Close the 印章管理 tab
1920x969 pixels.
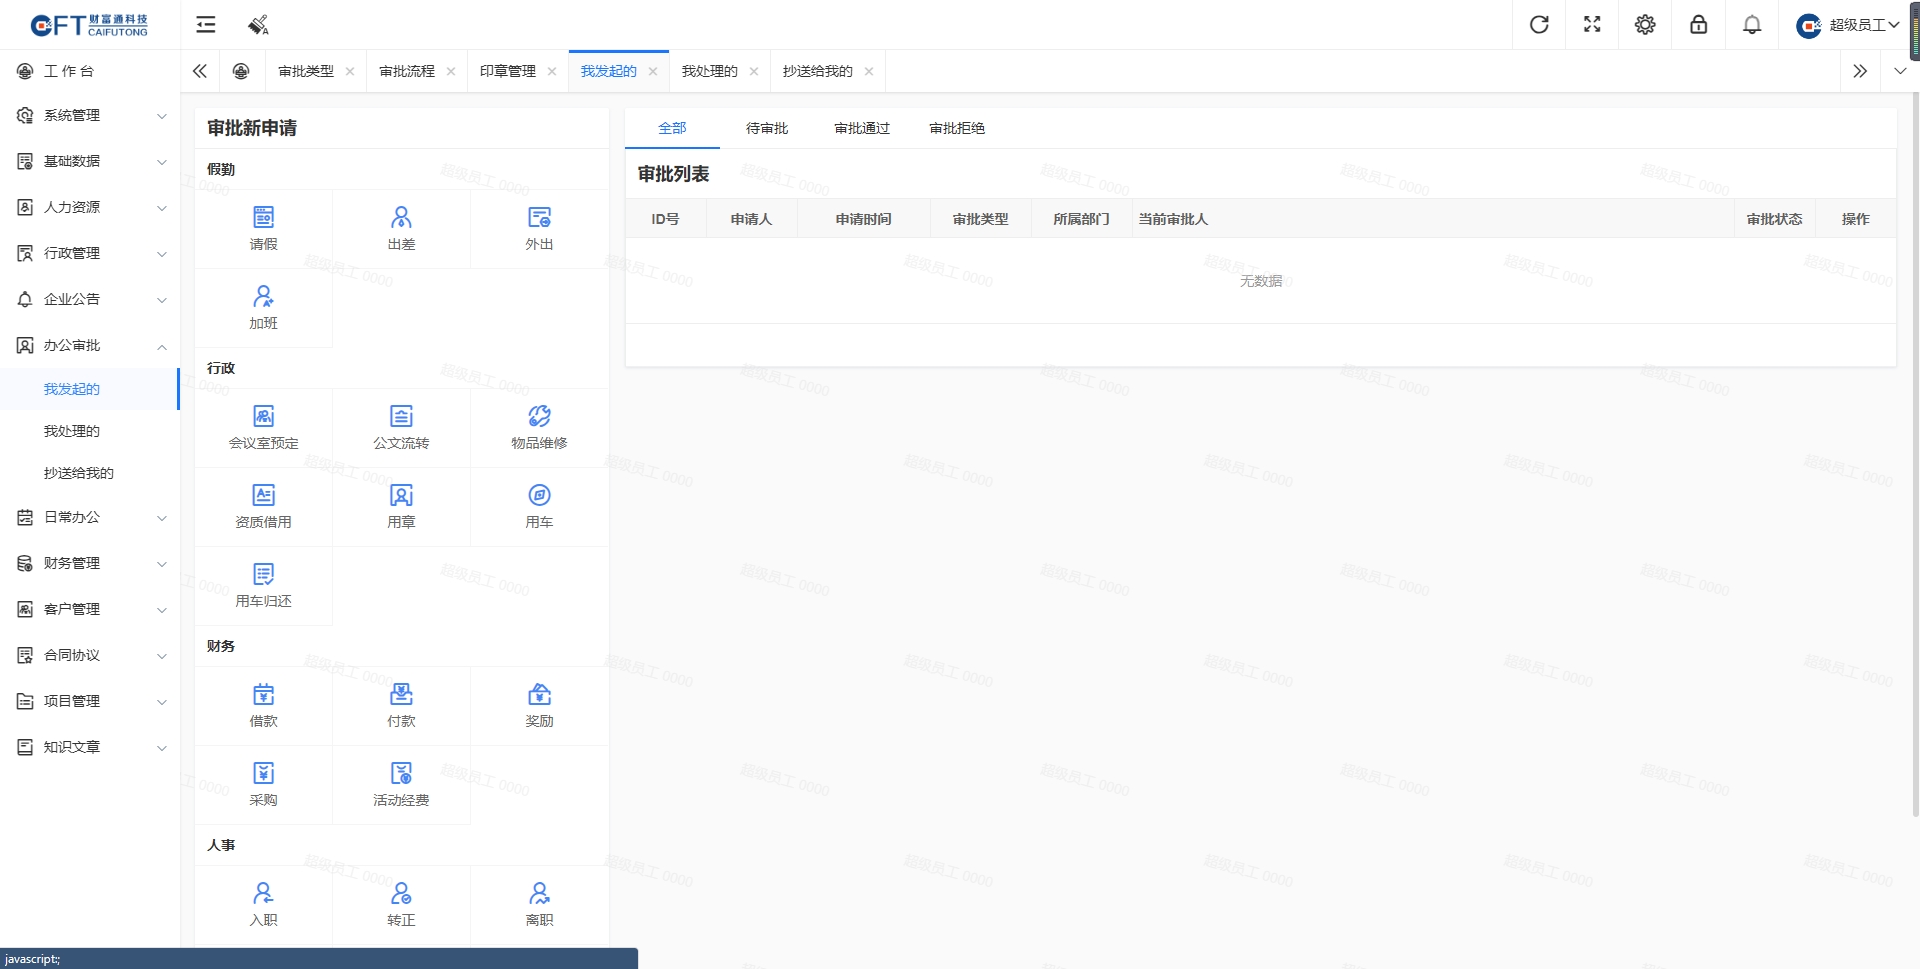coord(552,71)
